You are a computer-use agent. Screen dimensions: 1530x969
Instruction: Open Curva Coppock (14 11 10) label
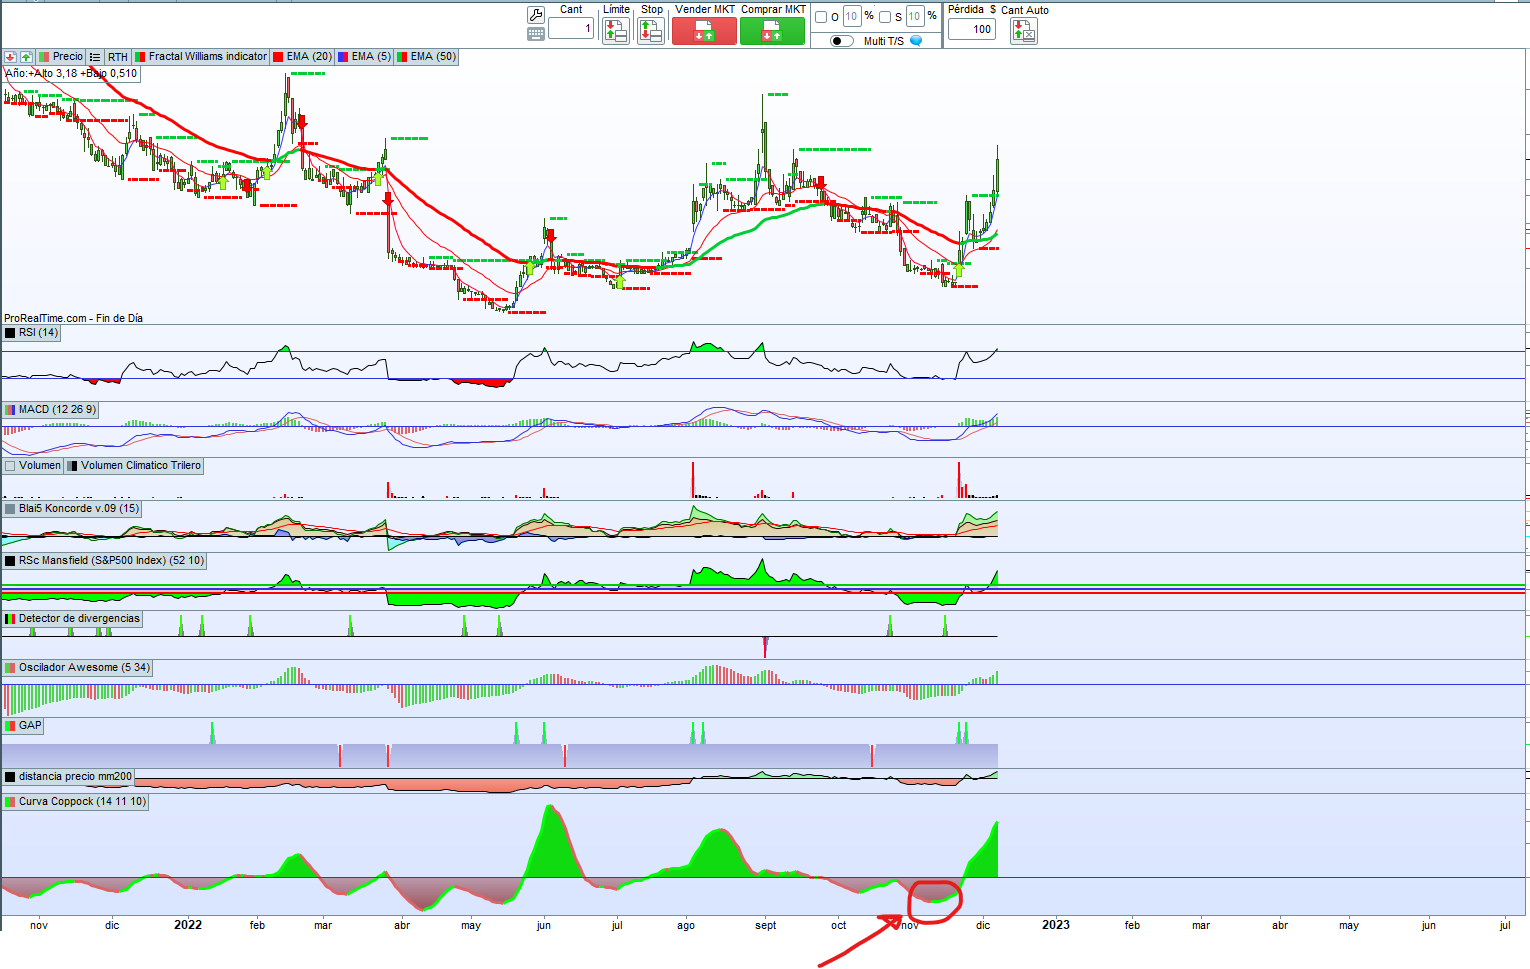click(x=82, y=802)
